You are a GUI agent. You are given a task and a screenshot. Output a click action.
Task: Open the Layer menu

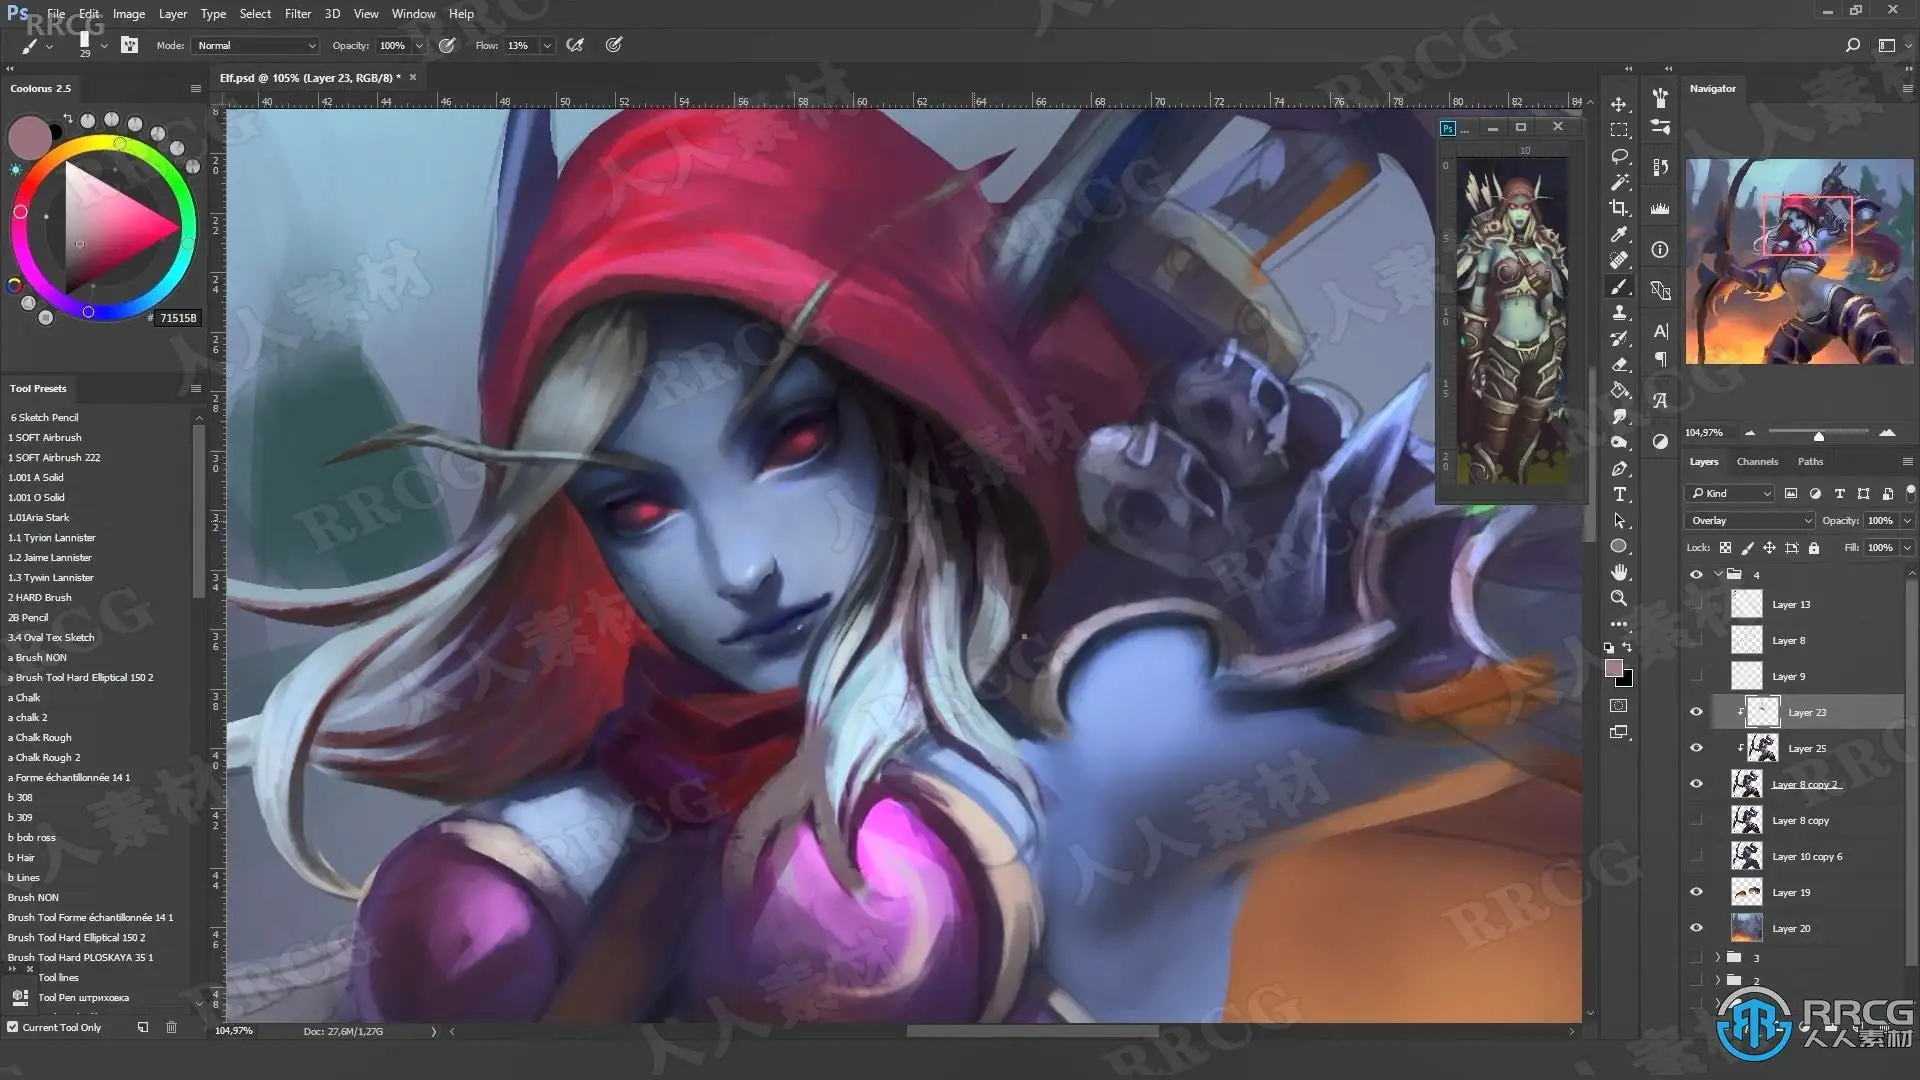pyautogui.click(x=173, y=14)
